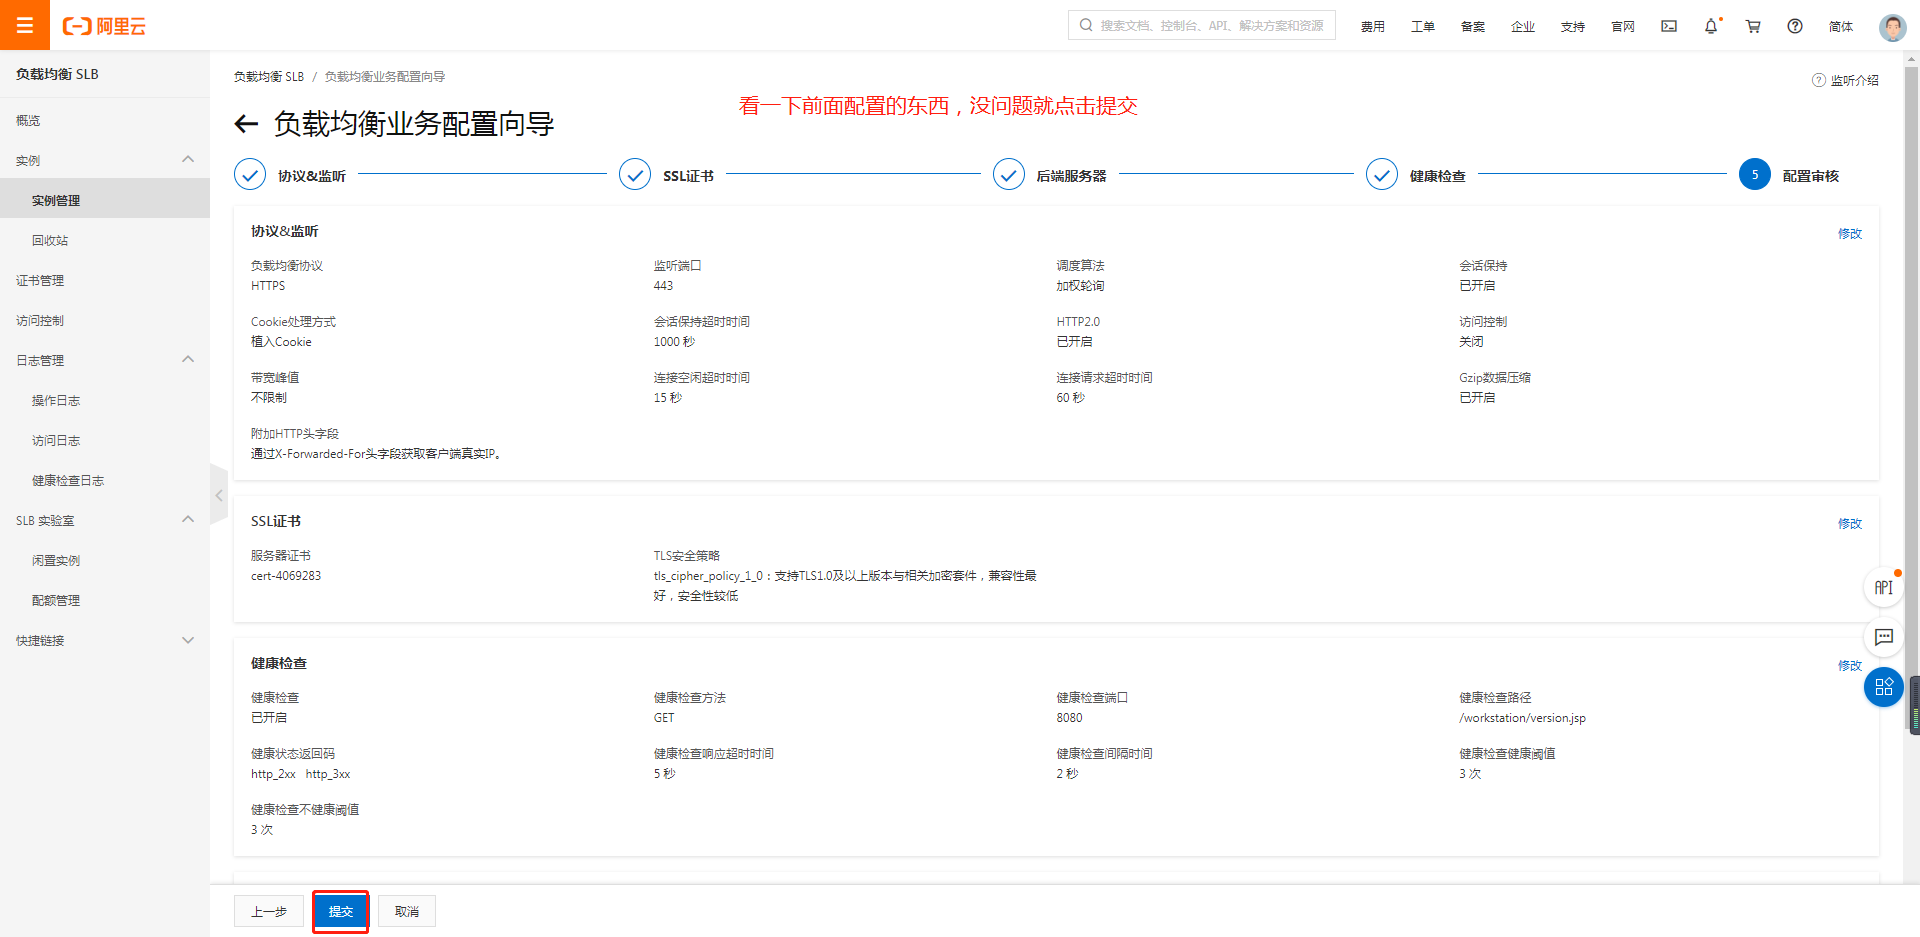Open the floating feedback chat icon

(x=1883, y=637)
